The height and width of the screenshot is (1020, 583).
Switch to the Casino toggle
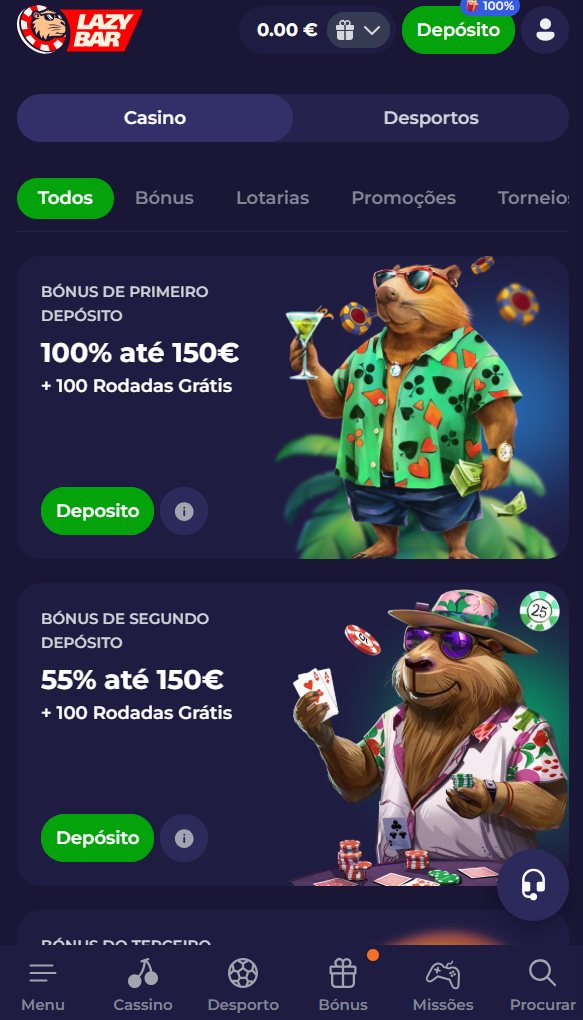(155, 118)
